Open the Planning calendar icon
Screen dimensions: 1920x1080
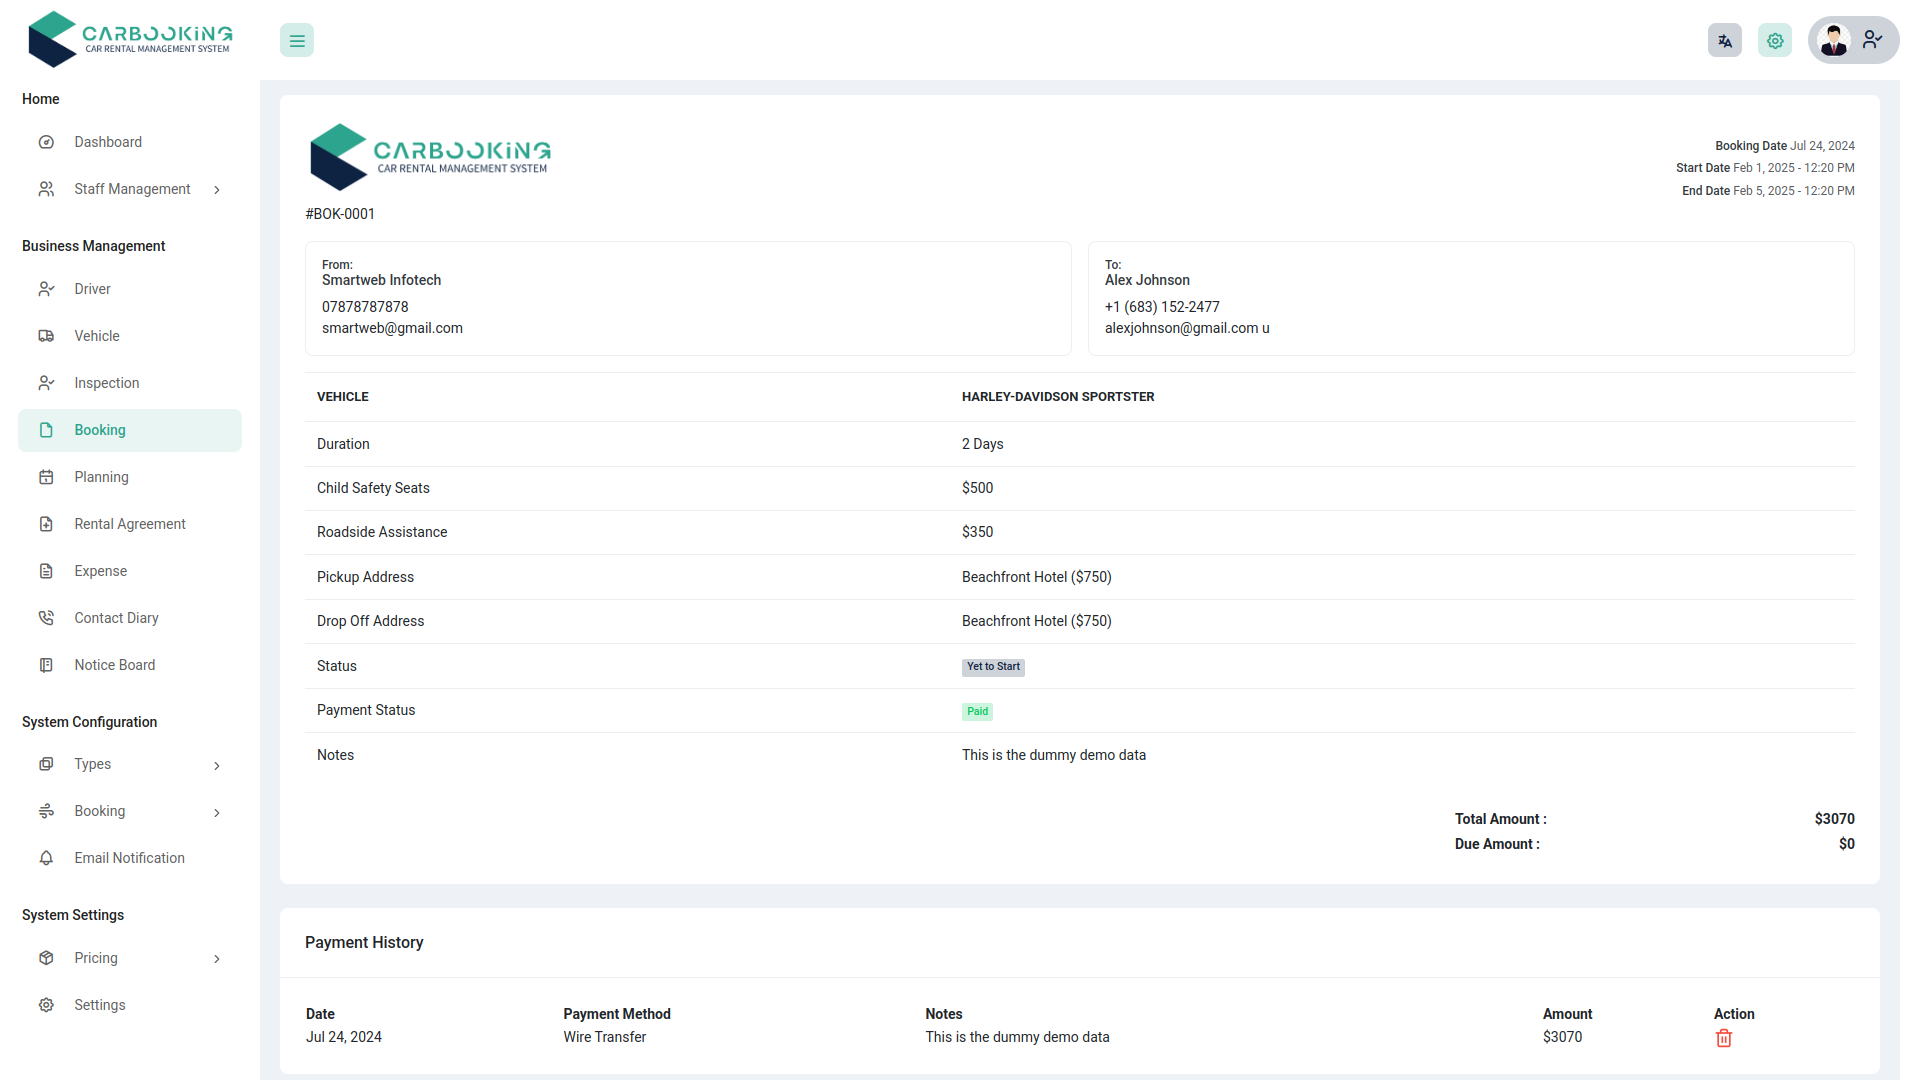[x=47, y=477]
